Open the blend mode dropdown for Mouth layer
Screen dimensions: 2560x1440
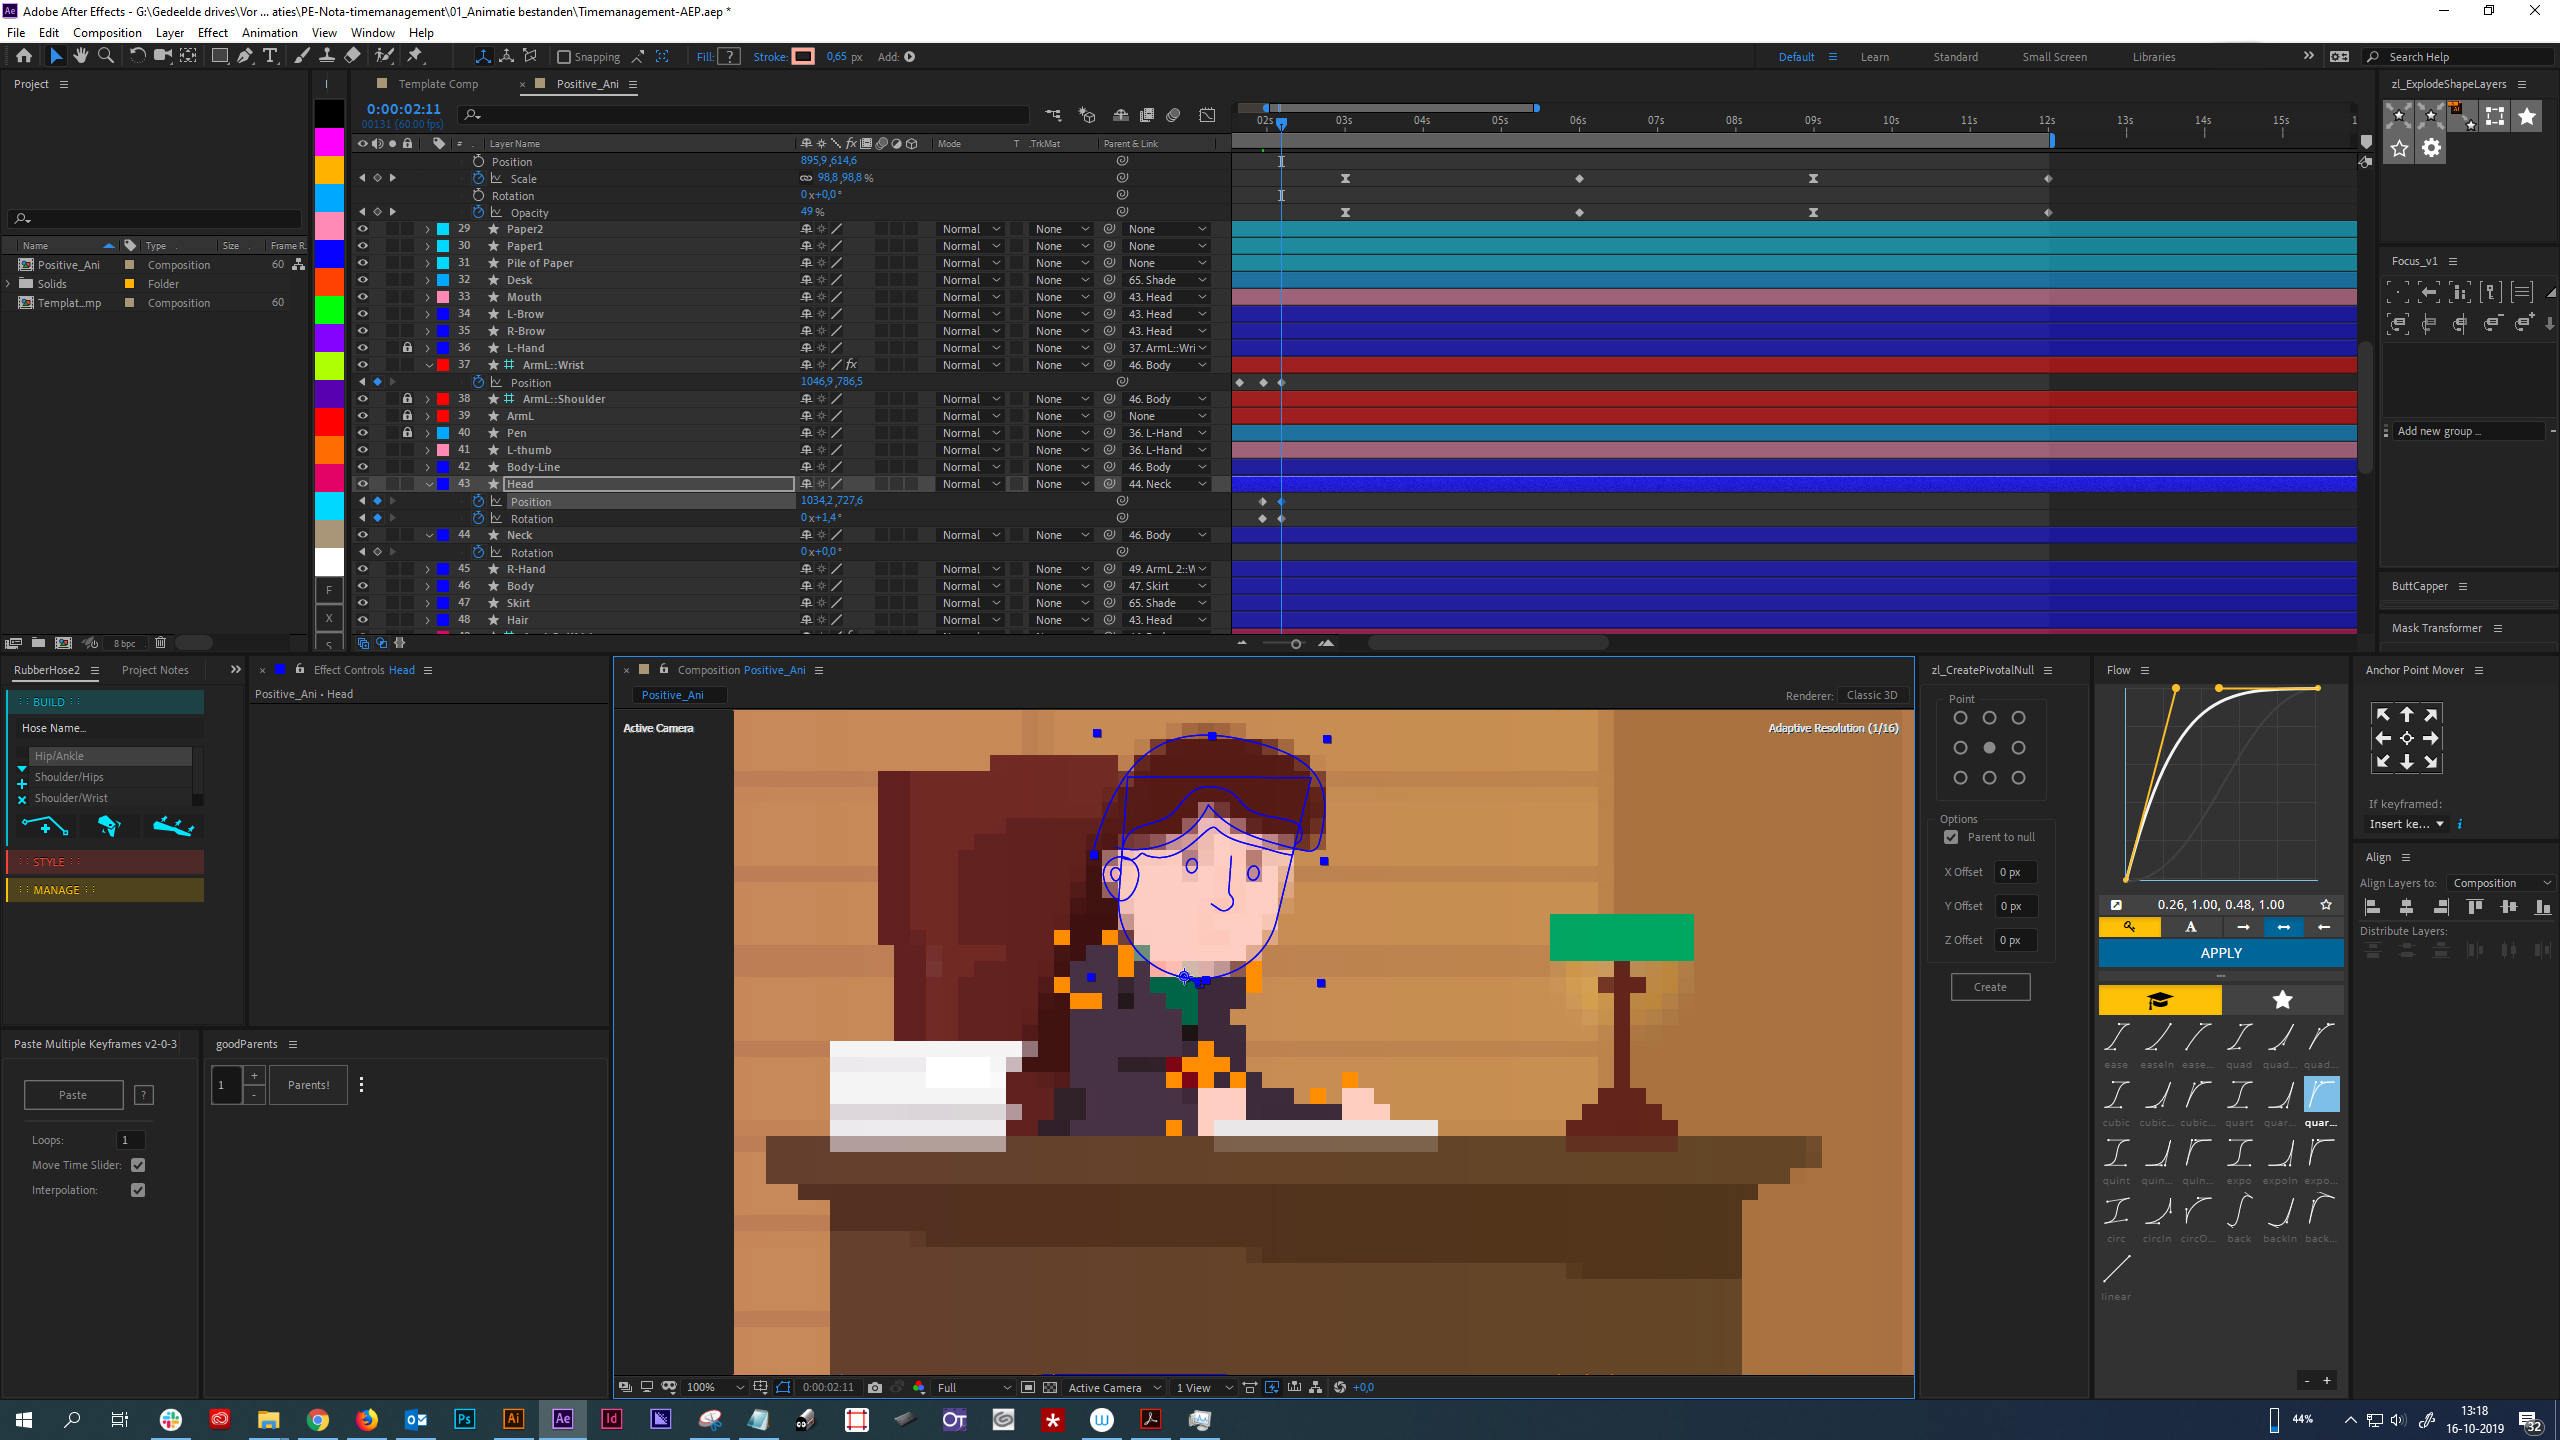click(x=968, y=296)
